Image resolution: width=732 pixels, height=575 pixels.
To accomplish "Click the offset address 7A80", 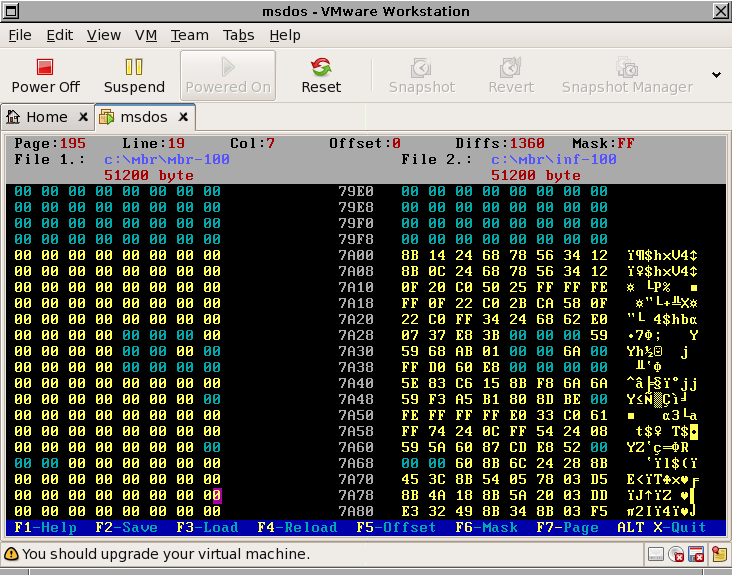I will [356, 512].
